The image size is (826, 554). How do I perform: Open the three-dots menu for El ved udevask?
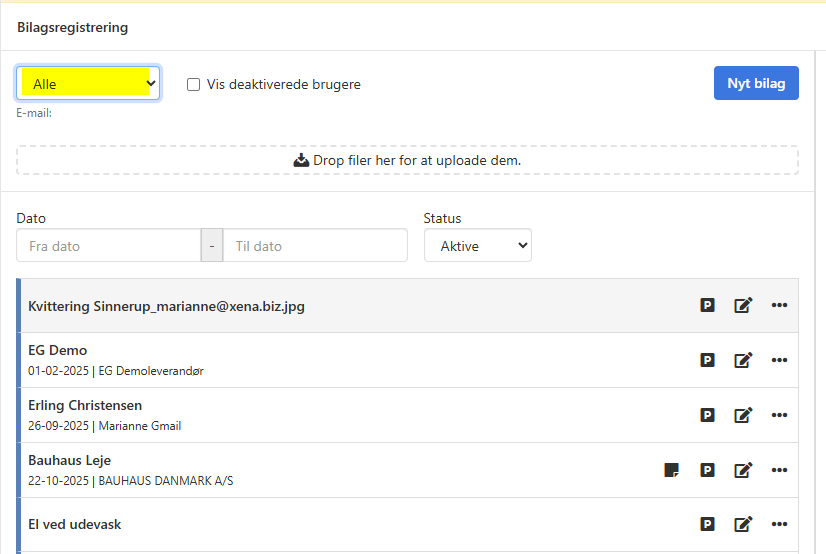(x=780, y=523)
